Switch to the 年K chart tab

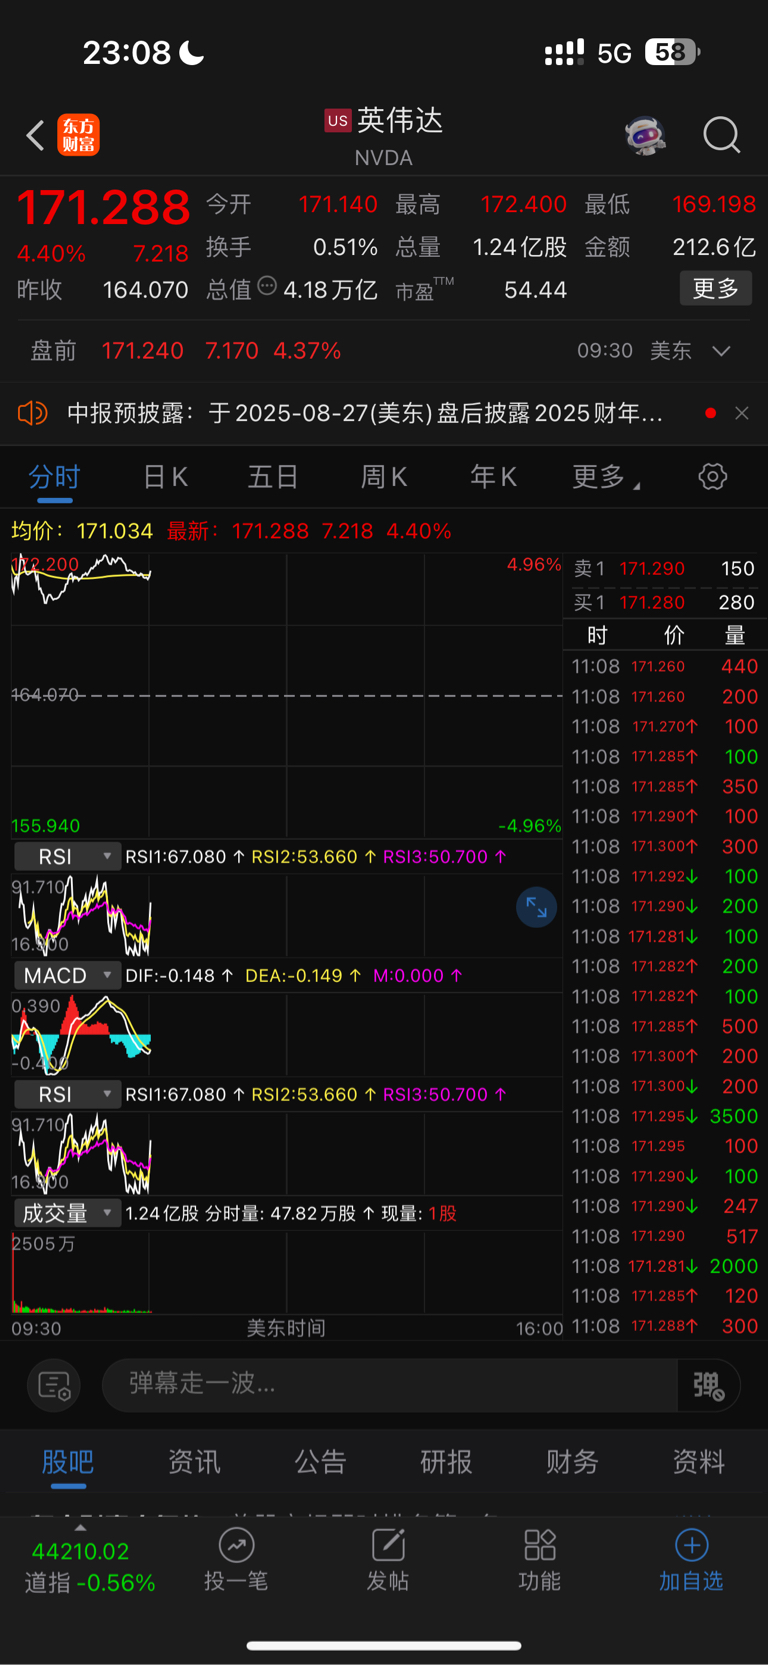coord(493,477)
